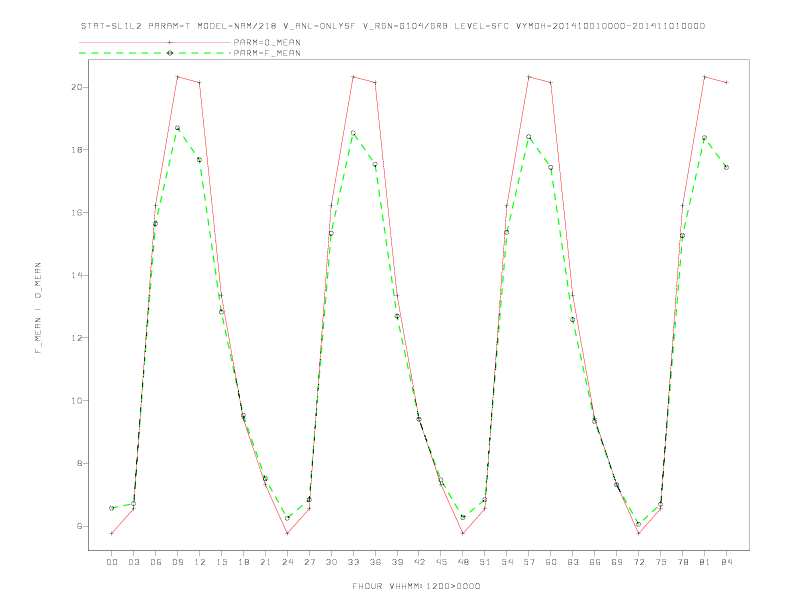Click y-axis tick label 14
Viewport: 792px width, 612px height.
point(77,275)
